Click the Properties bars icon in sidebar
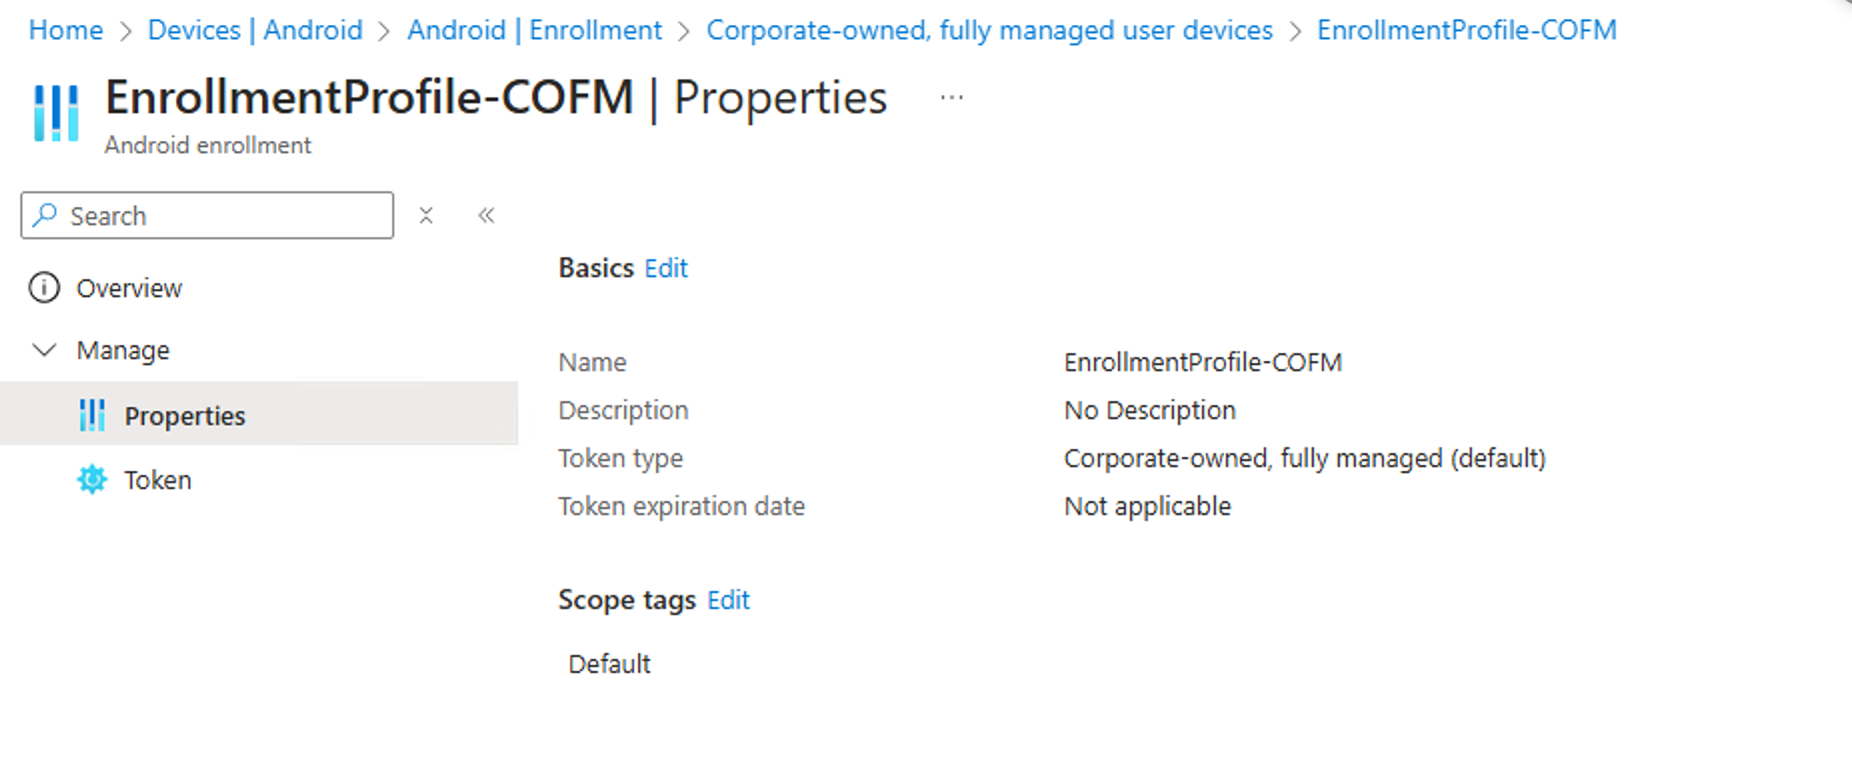1852x766 pixels. pyautogui.click(x=92, y=415)
